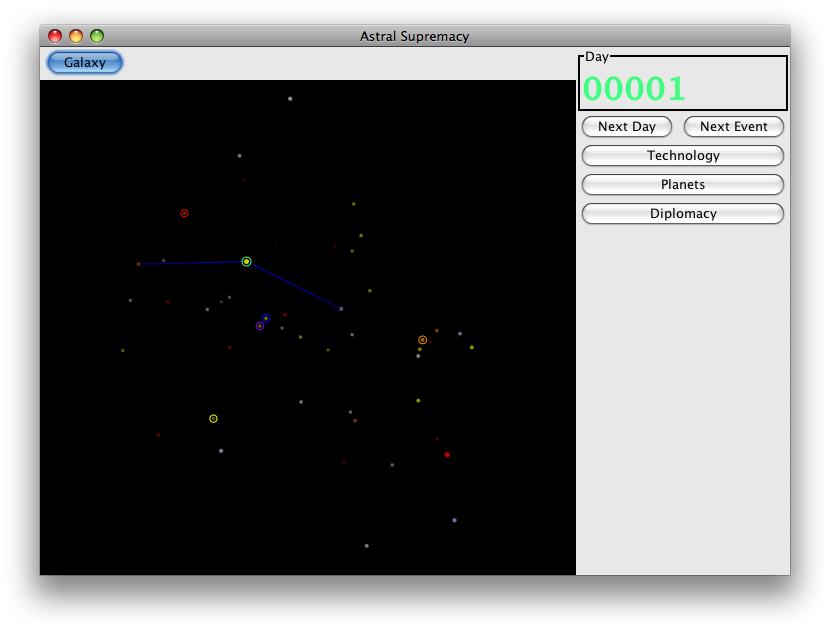830x630 pixels.
Task: Select the yellow-circled star
Action: tap(213, 419)
